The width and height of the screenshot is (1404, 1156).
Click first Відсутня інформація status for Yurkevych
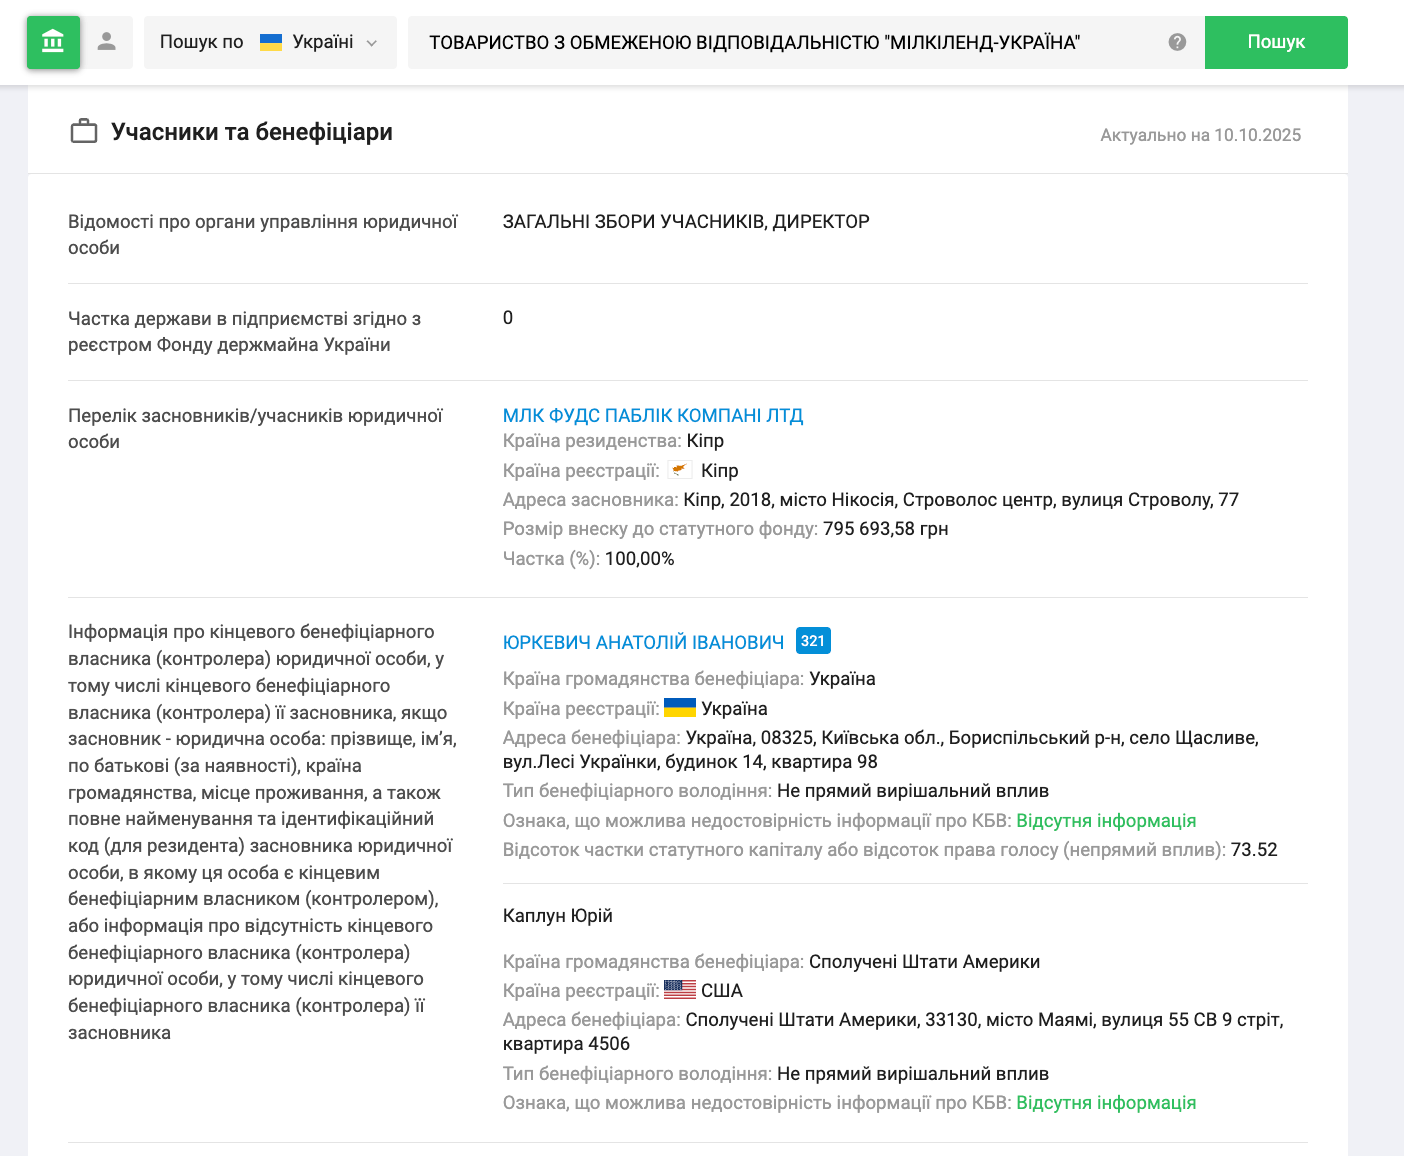pyautogui.click(x=1106, y=821)
